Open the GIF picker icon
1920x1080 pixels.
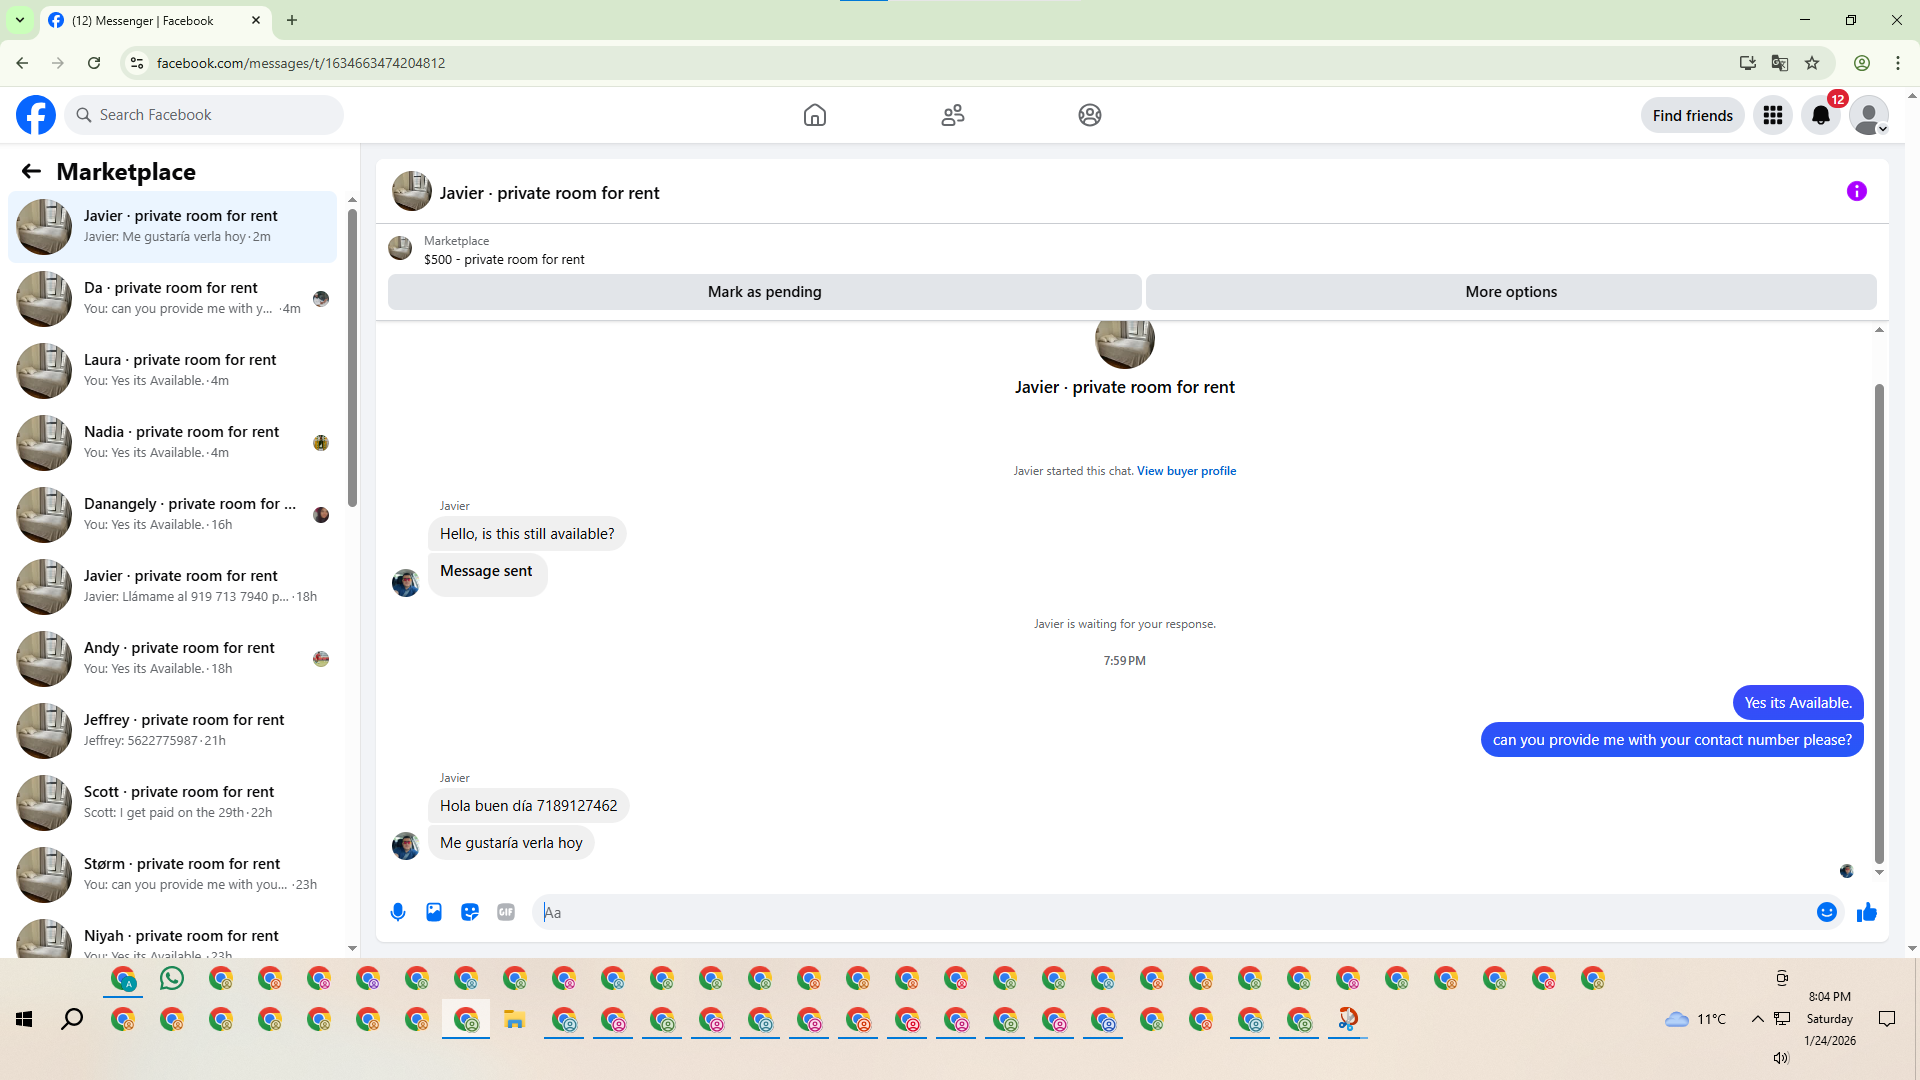pos(506,912)
